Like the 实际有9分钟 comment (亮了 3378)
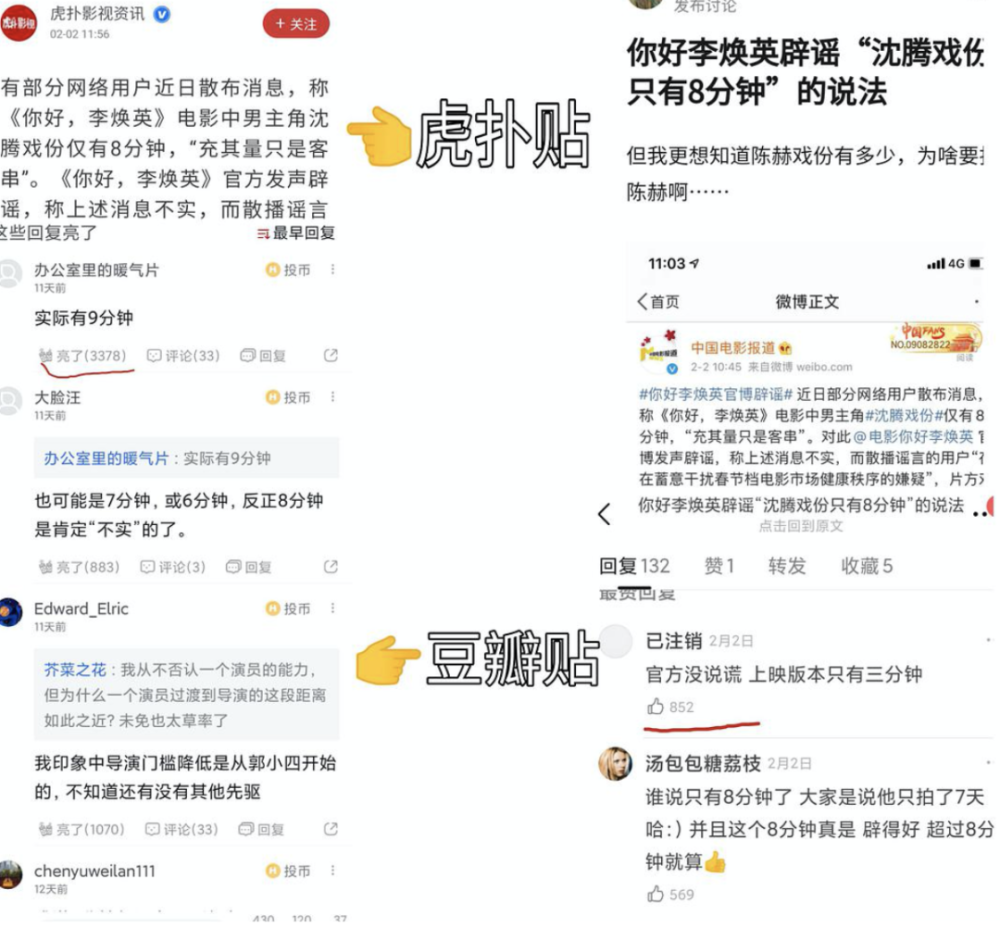The width and height of the screenshot is (1000, 940). [x=82, y=355]
